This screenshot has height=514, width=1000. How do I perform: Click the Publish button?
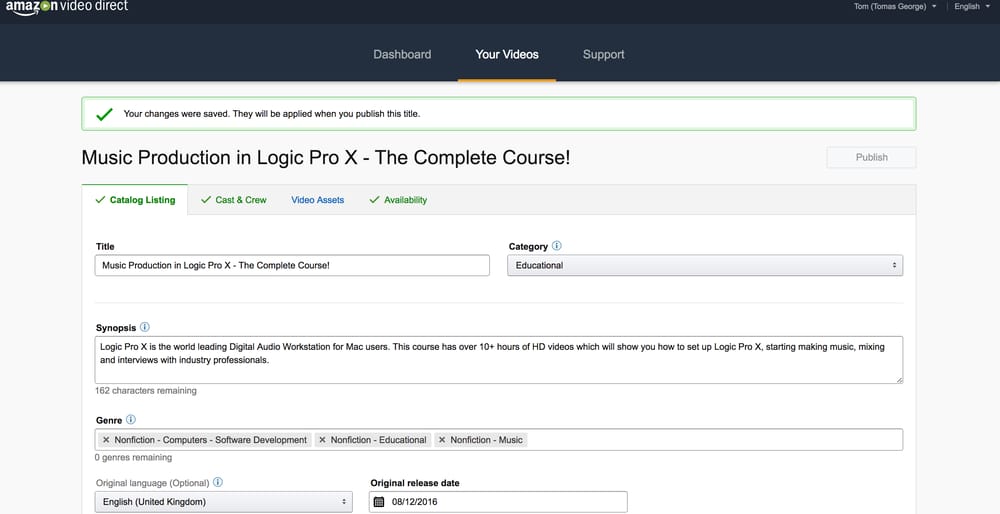point(871,158)
